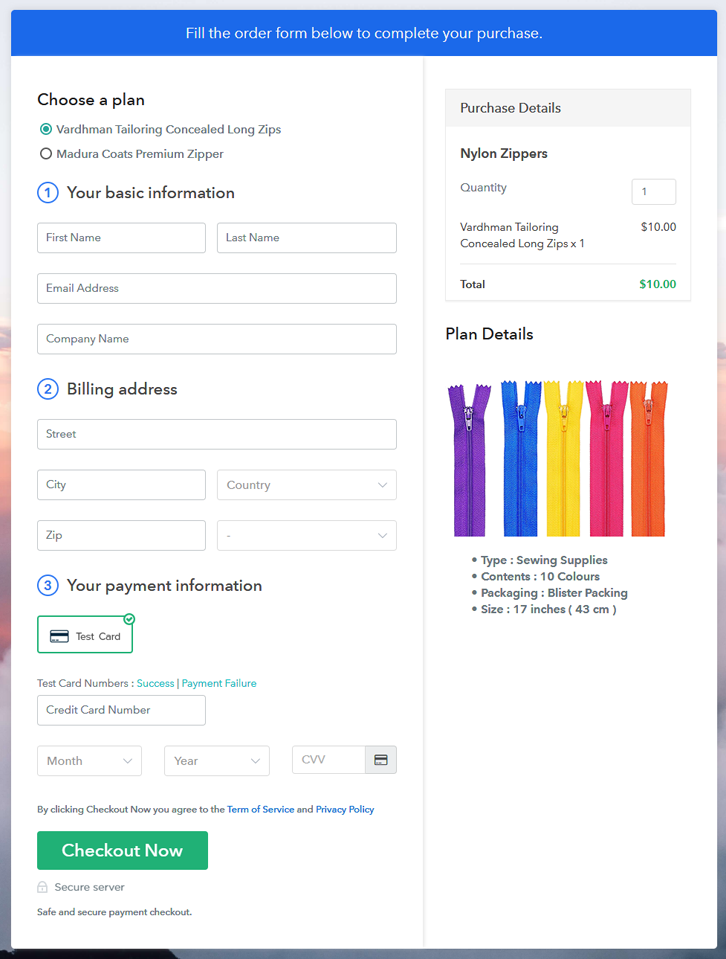726x959 pixels.
Task: Click the Nylon Zippers product title
Action: (503, 154)
